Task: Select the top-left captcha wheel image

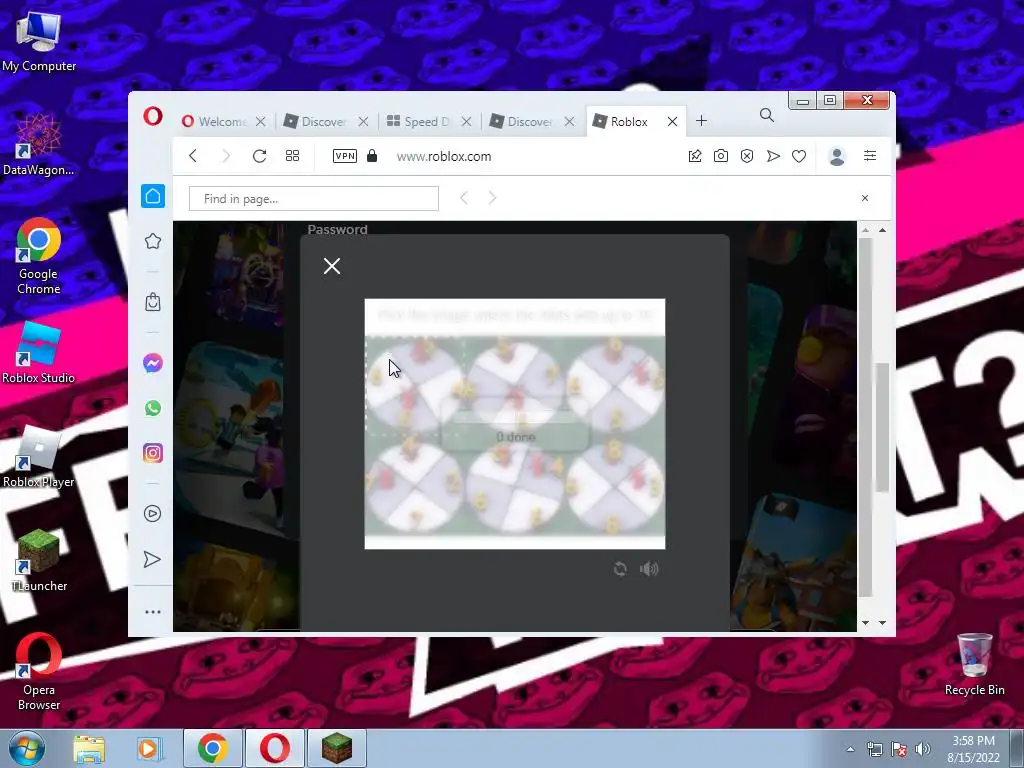Action: (415, 385)
